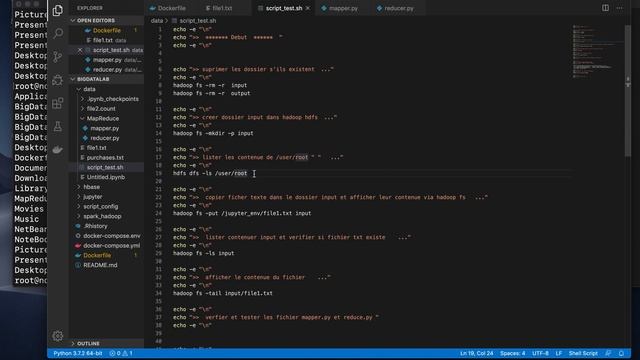Close the script_test.sh tab

(308, 8)
